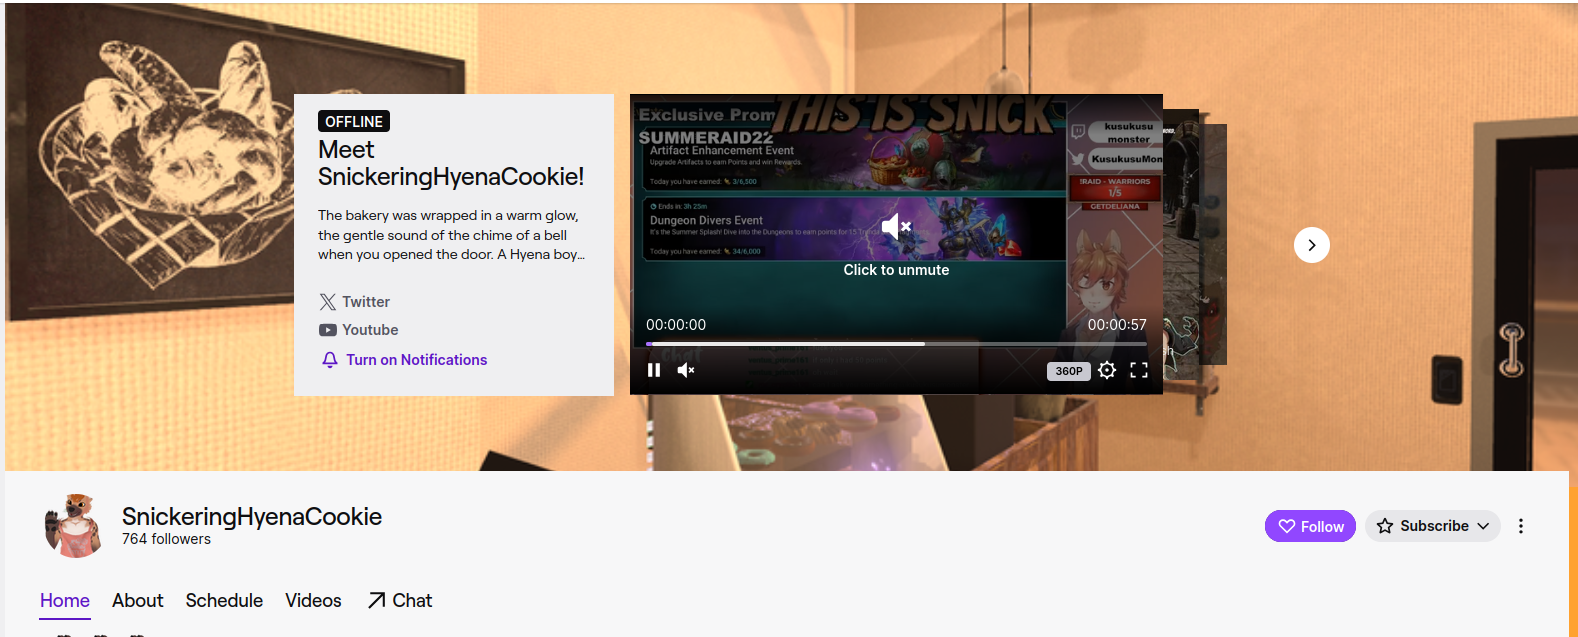Image resolution: width=1578 pixels, height=637 pixels.
Task: Click the bakery description text
Action: pos(451,235)
